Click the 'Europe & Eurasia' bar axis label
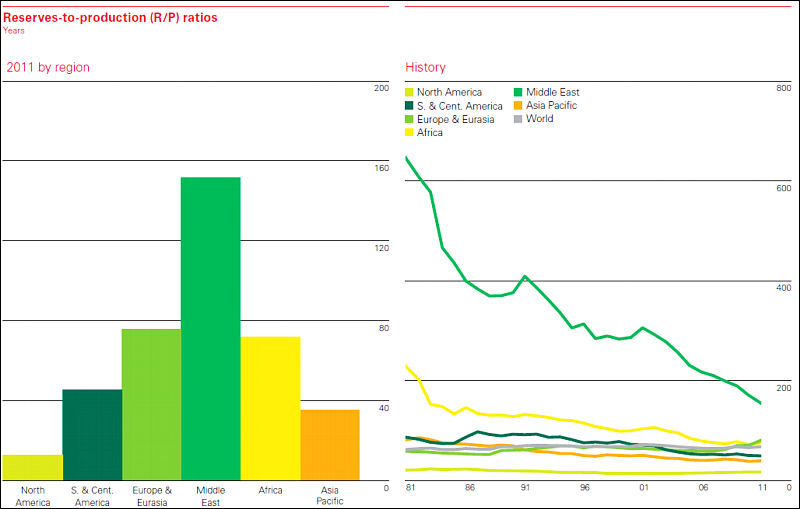The image size is (800, 509). point(152,496)
